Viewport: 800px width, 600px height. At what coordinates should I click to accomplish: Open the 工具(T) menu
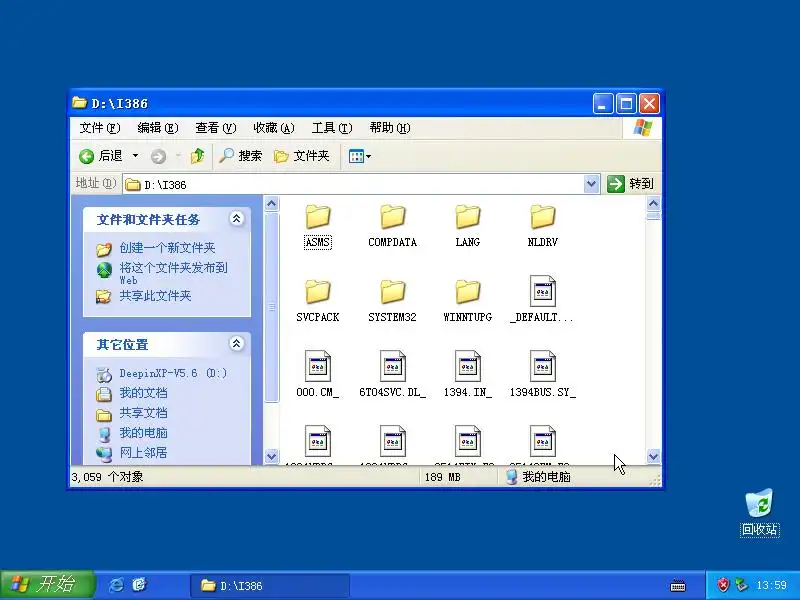coord(332,128)
